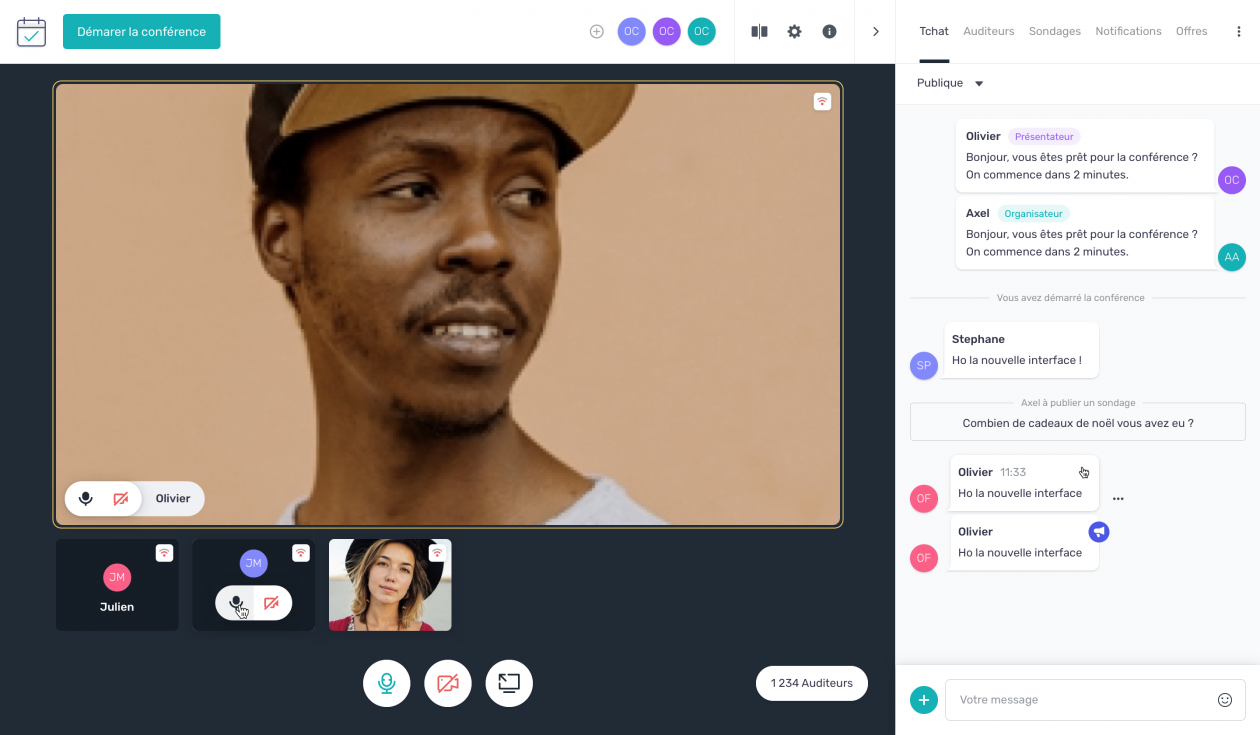Switch to the Auditeurs tab
The image size is (1260, 735).
pos(988,32)
